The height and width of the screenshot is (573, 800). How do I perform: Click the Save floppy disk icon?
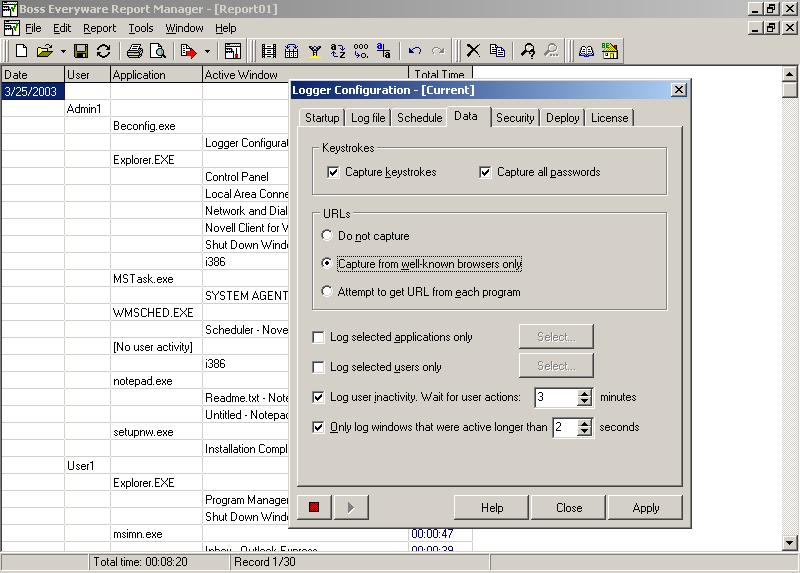coord(81,51)
